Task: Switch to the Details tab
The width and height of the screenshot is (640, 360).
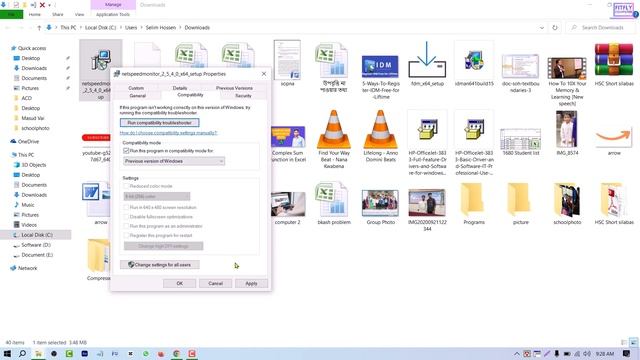Action: [x=180, y=88]
